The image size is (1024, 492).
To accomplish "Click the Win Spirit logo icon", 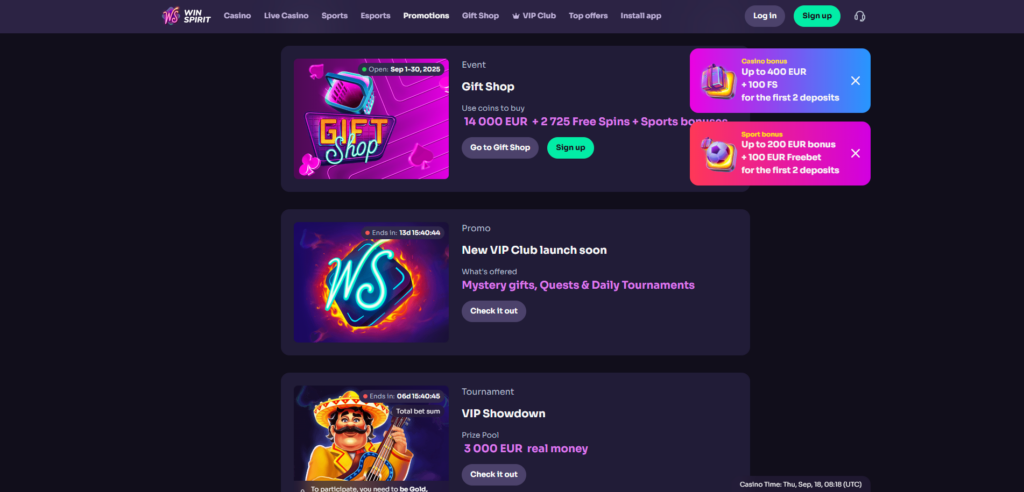I will coord(171,16).
